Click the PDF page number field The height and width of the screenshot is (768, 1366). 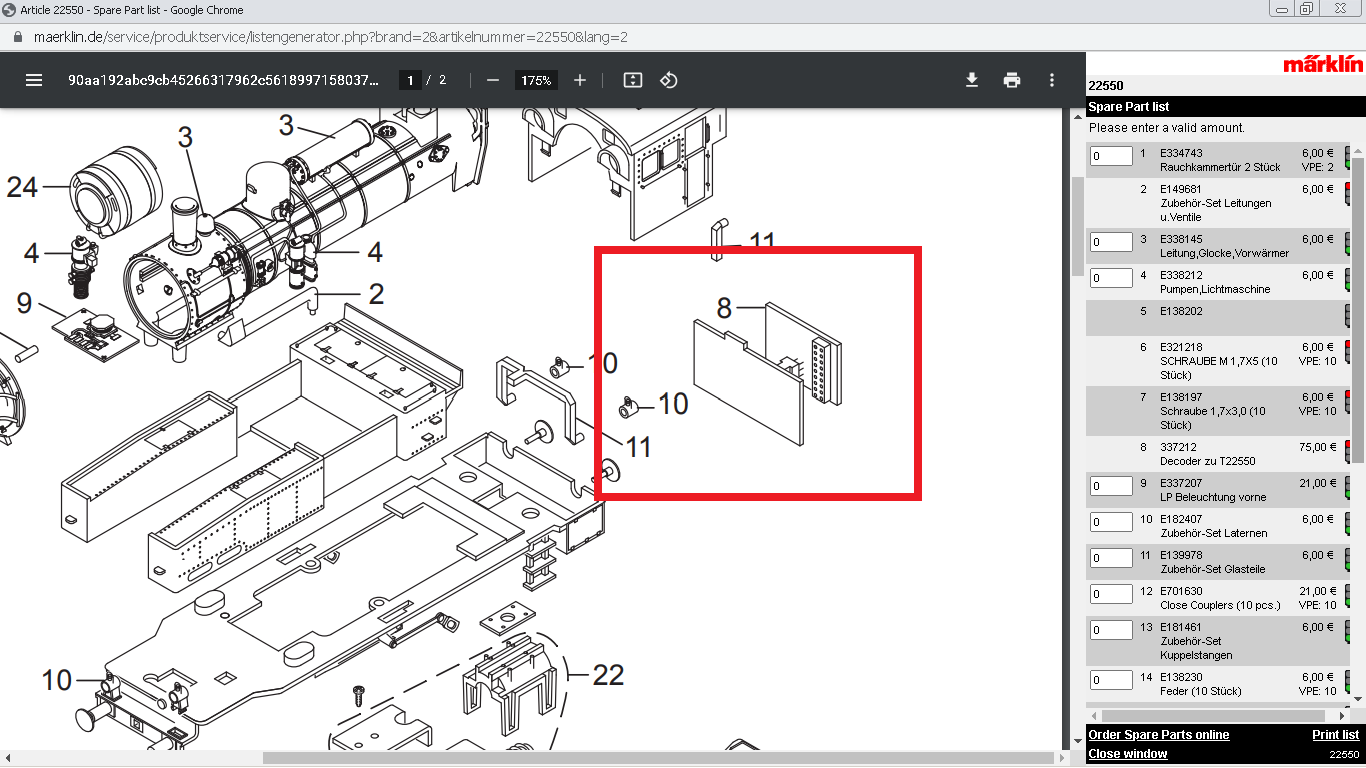pos(409,80)
